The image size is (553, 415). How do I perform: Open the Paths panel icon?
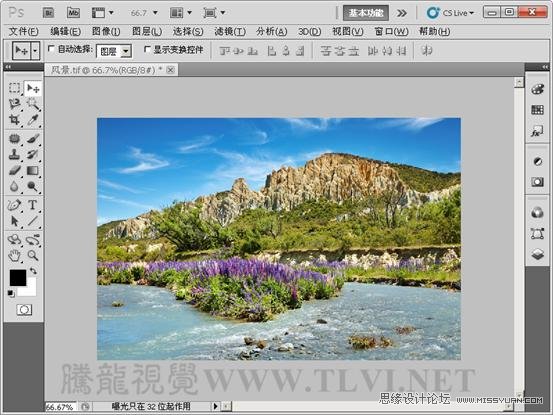coord(537,233)
